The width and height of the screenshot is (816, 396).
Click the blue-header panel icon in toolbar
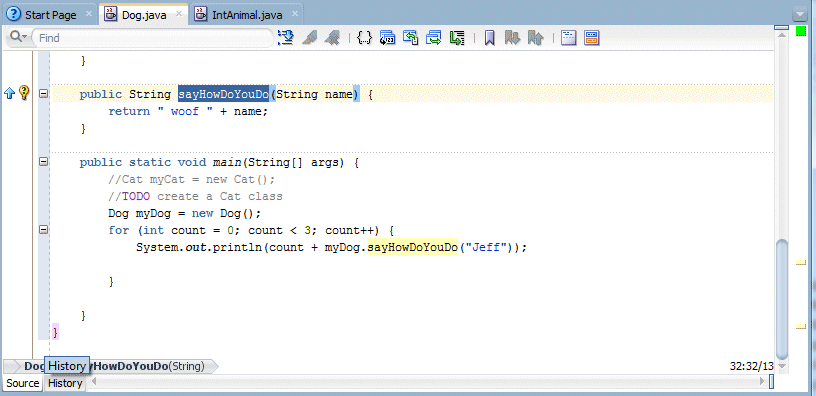pos(569,37)
